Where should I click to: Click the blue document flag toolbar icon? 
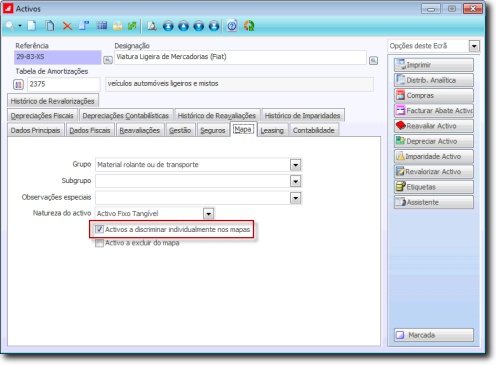[x=84, y=26]
